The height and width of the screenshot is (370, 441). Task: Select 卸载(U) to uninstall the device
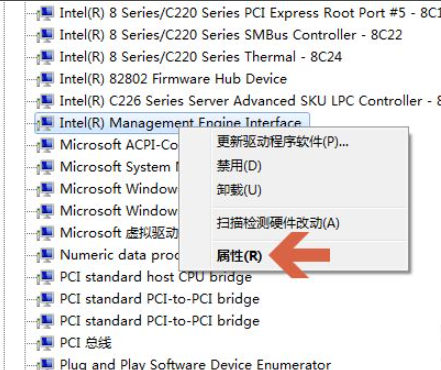(239, 190)
